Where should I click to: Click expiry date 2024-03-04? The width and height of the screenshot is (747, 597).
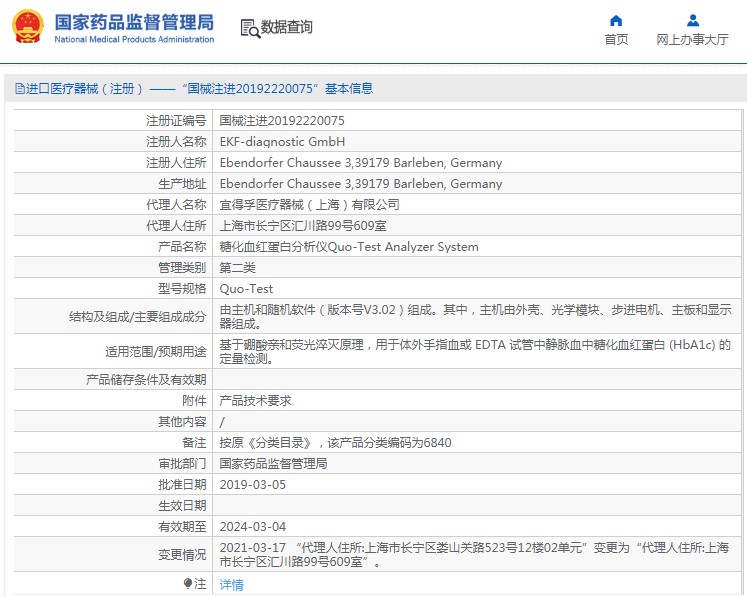point(252,526)
